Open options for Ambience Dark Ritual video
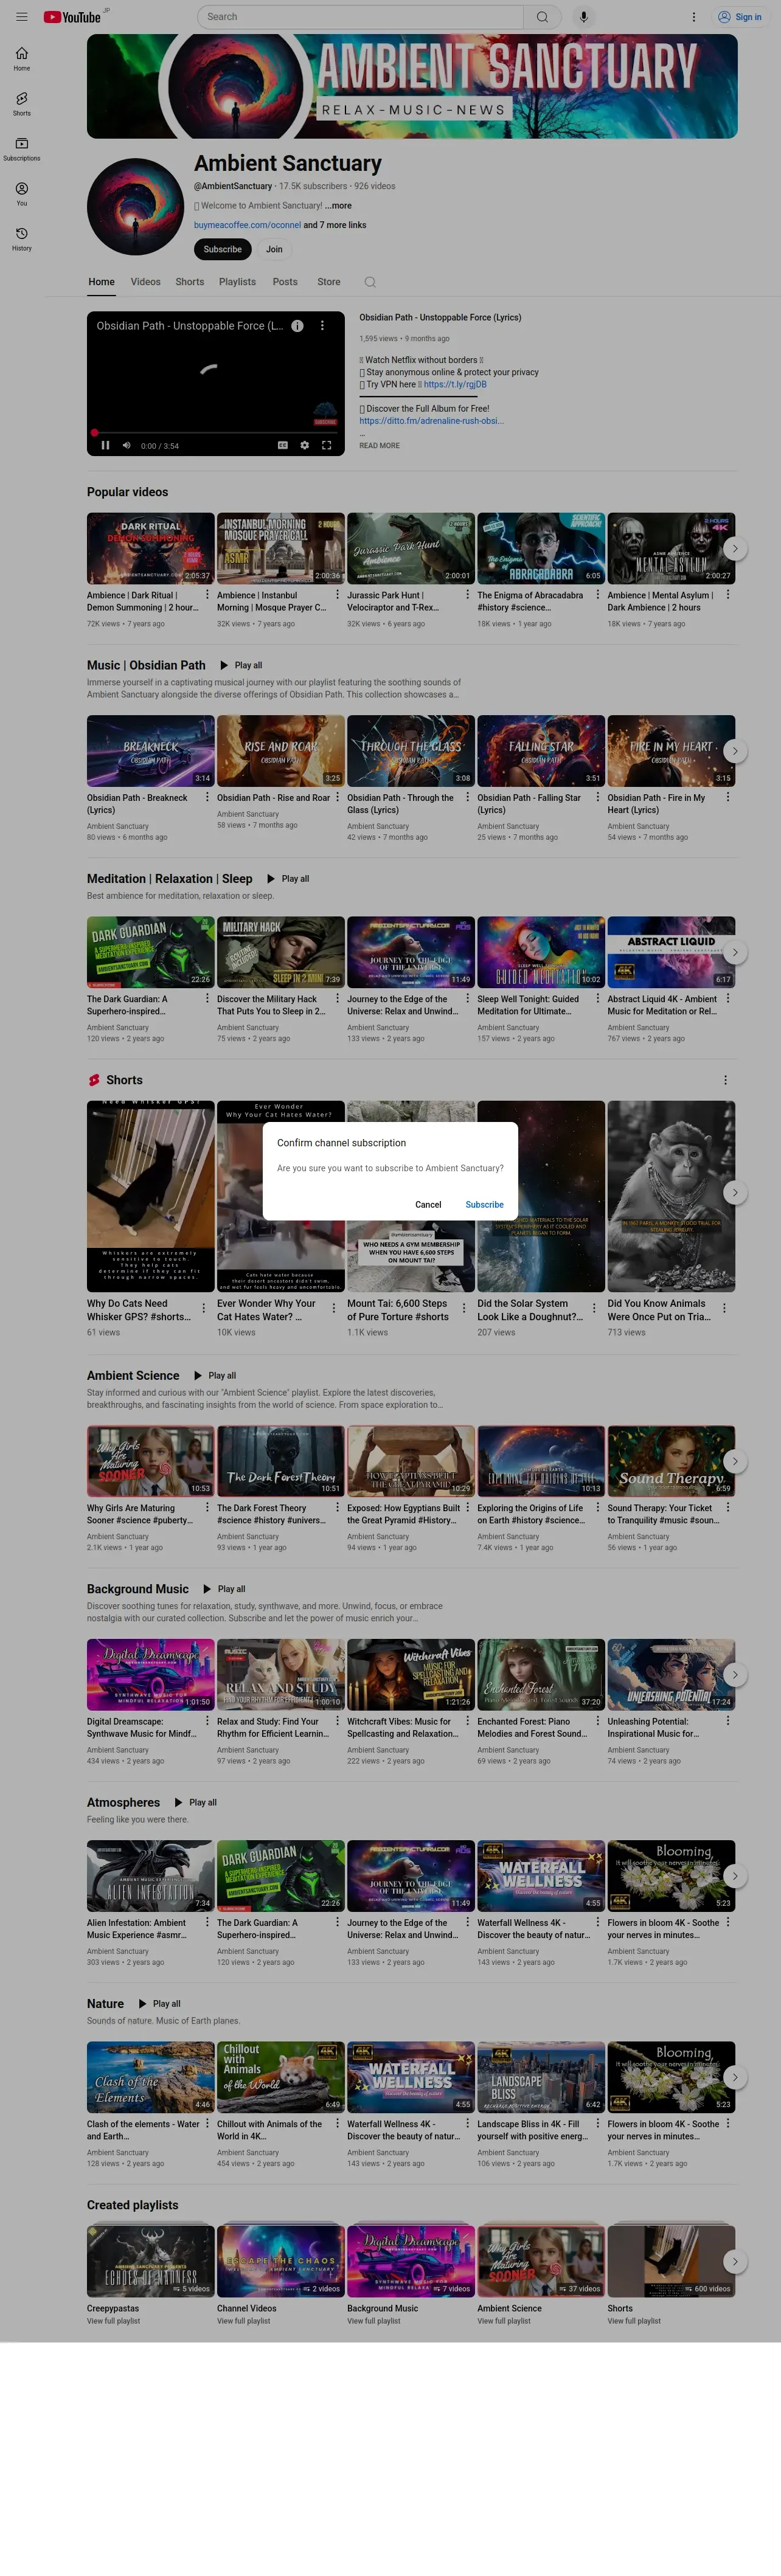Screen dimensions: 781x2576 pos(207,595)
